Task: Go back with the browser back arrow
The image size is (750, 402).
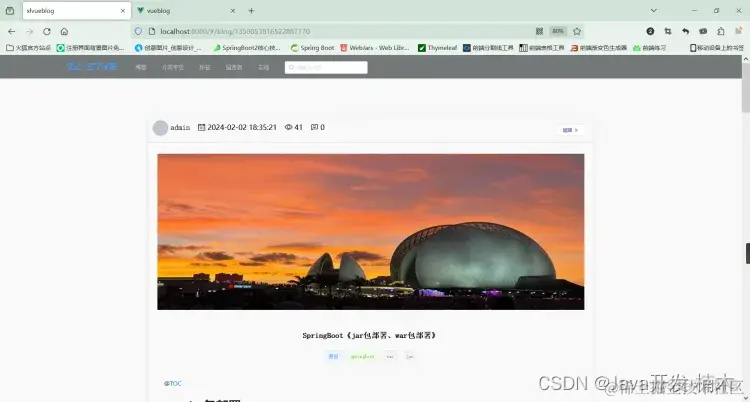Action: (x=11, y=32)
